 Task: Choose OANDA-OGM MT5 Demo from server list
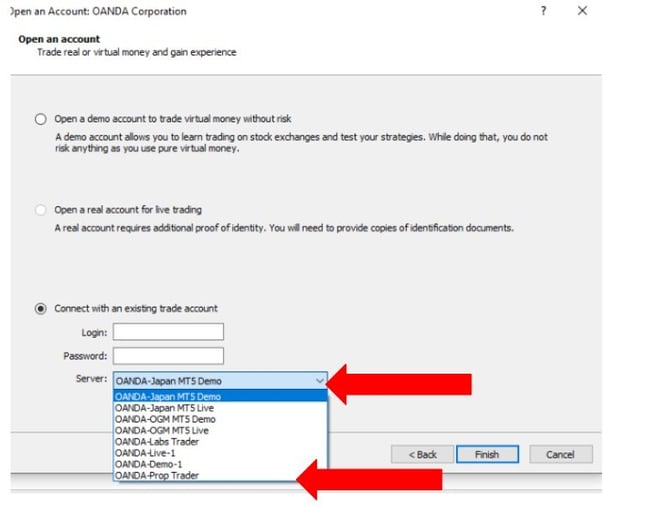220,419
